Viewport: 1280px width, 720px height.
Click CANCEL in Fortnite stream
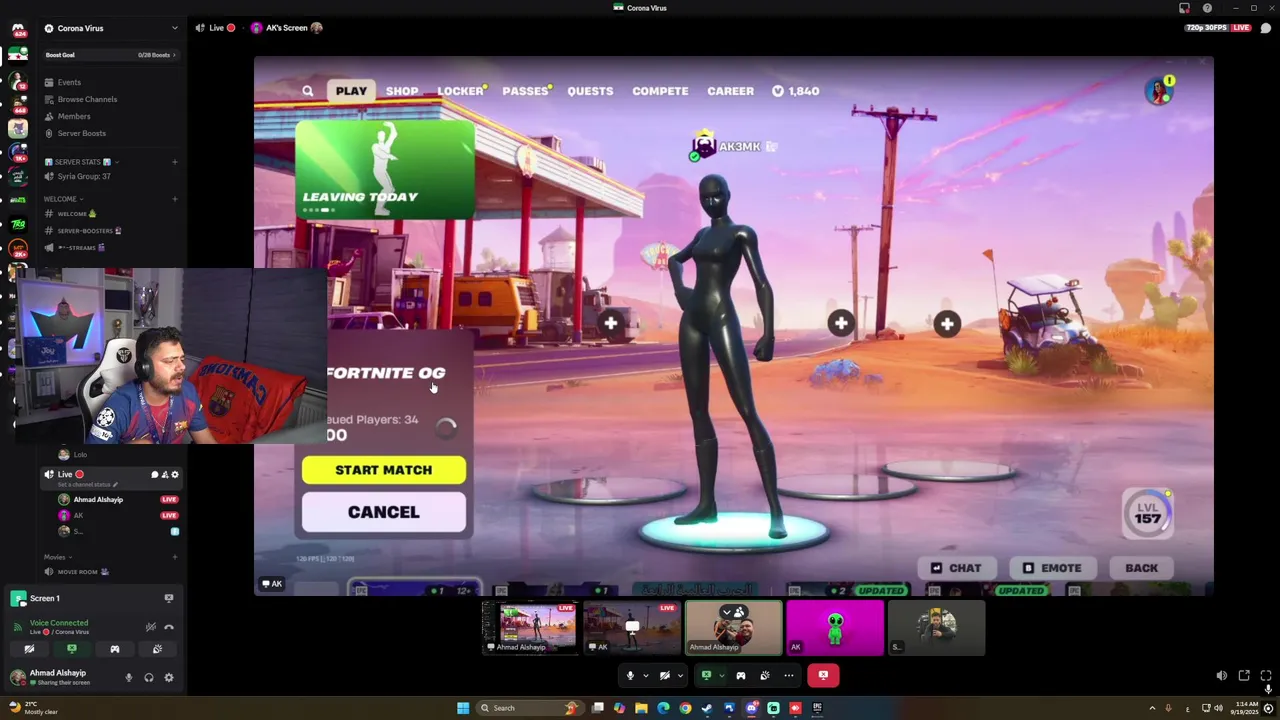(384, 512)
